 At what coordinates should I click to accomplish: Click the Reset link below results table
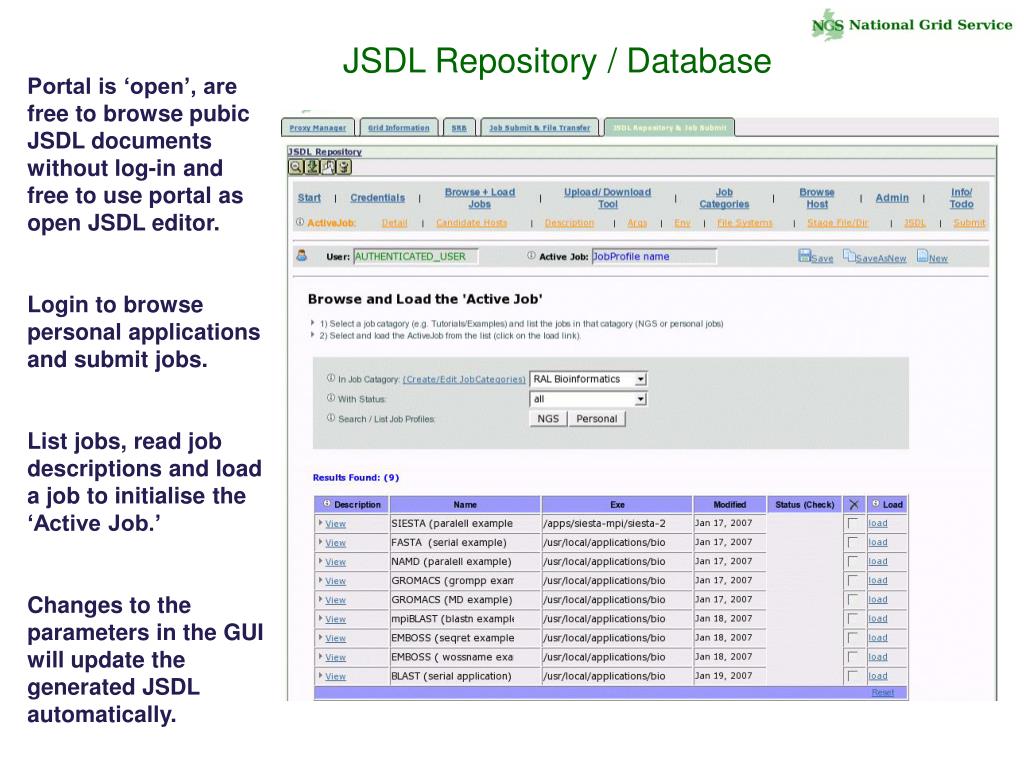(883, 692)
